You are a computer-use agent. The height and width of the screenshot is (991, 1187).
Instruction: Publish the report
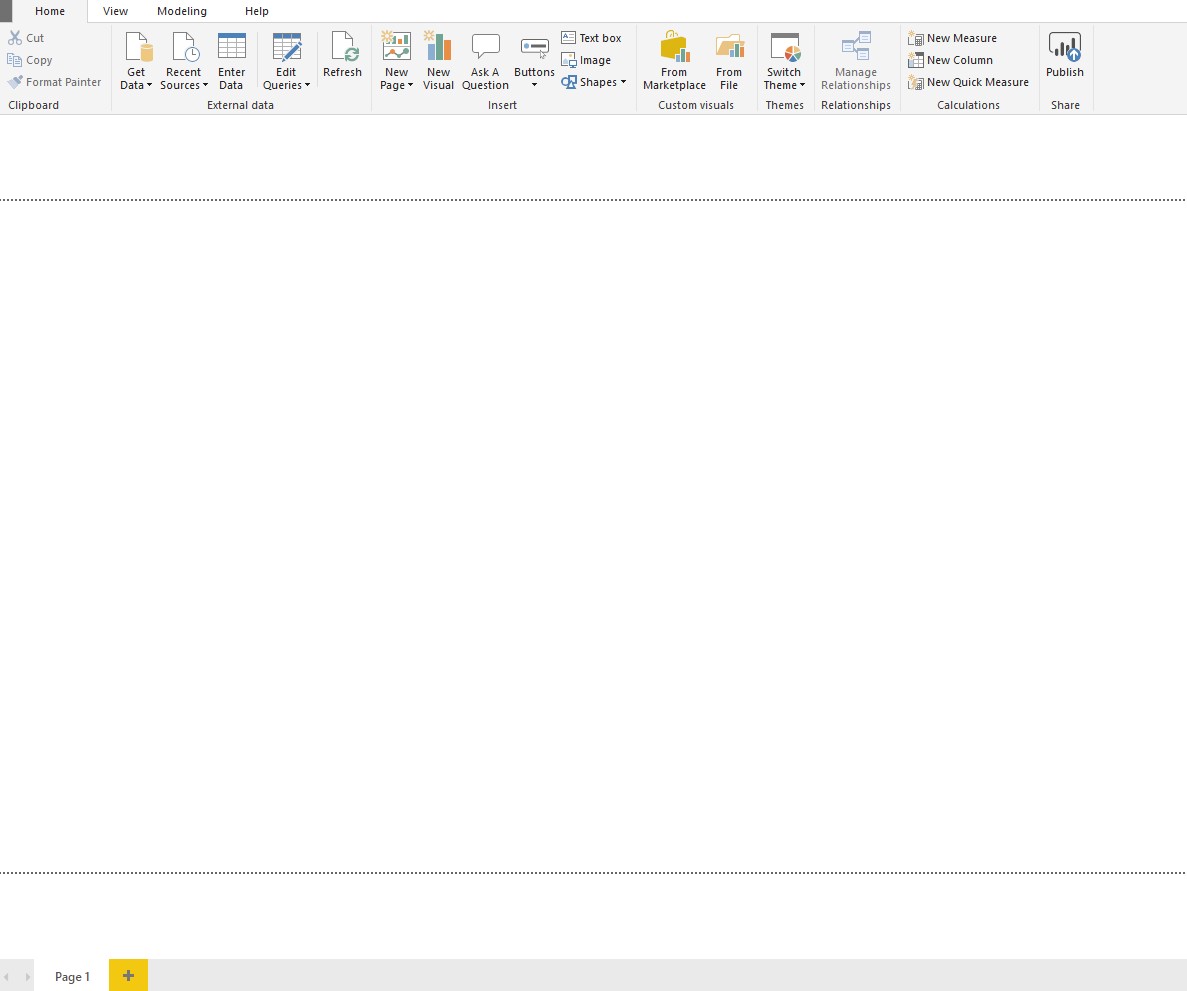pyautogui.click(x=1065, y=55)
